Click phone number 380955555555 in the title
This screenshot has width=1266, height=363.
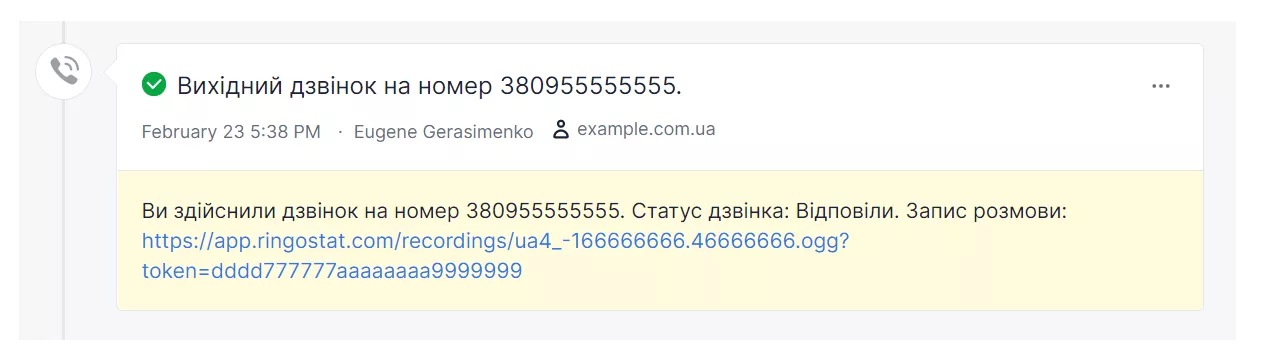coord(590,86)
